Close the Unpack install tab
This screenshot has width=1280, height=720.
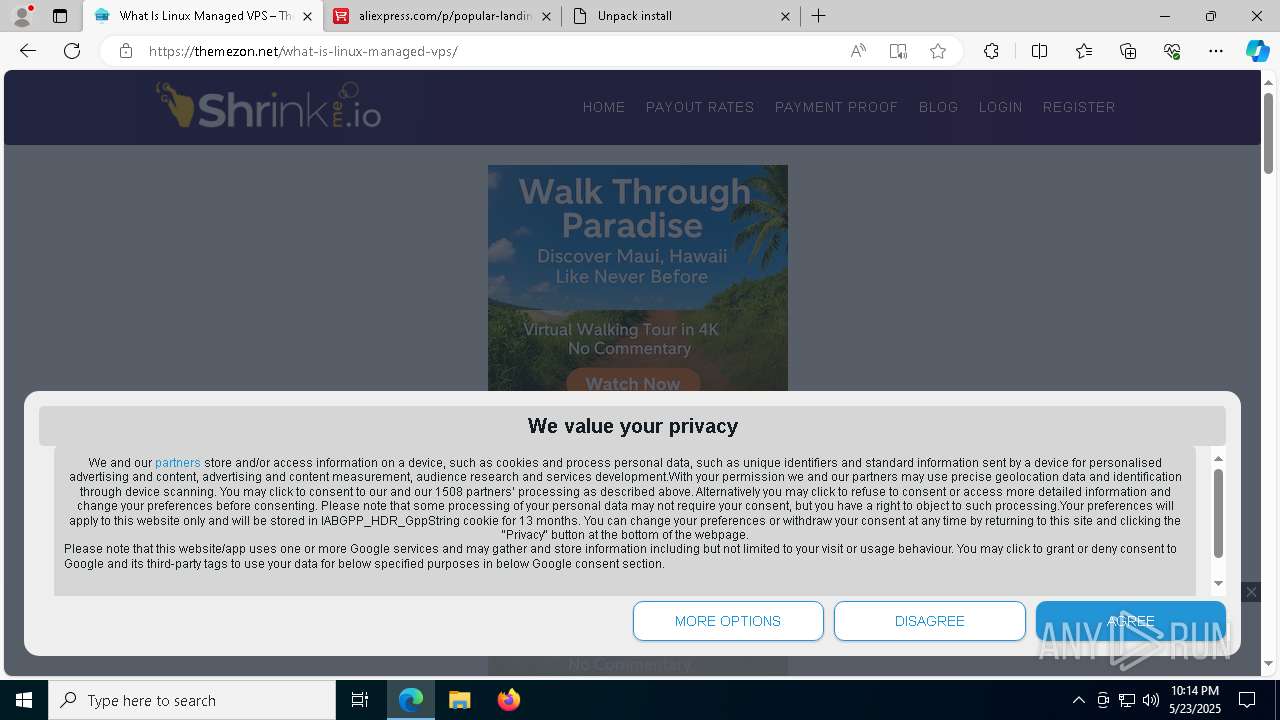785,16
